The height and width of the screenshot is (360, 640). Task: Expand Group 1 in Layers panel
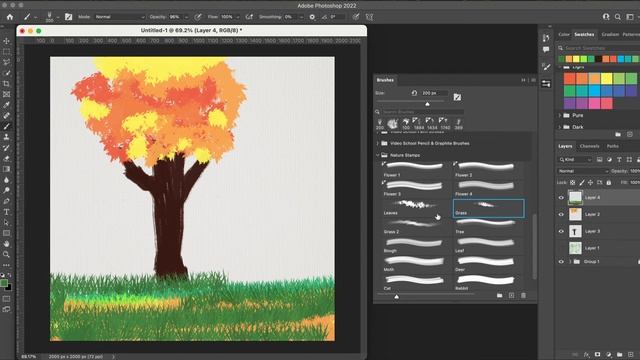[x=570, y=262]
